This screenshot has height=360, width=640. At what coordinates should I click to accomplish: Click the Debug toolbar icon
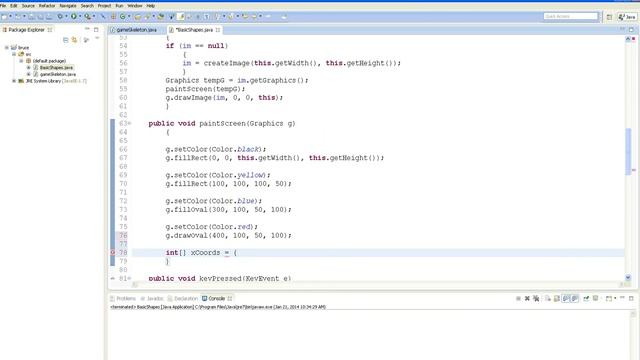pos(60,16)
